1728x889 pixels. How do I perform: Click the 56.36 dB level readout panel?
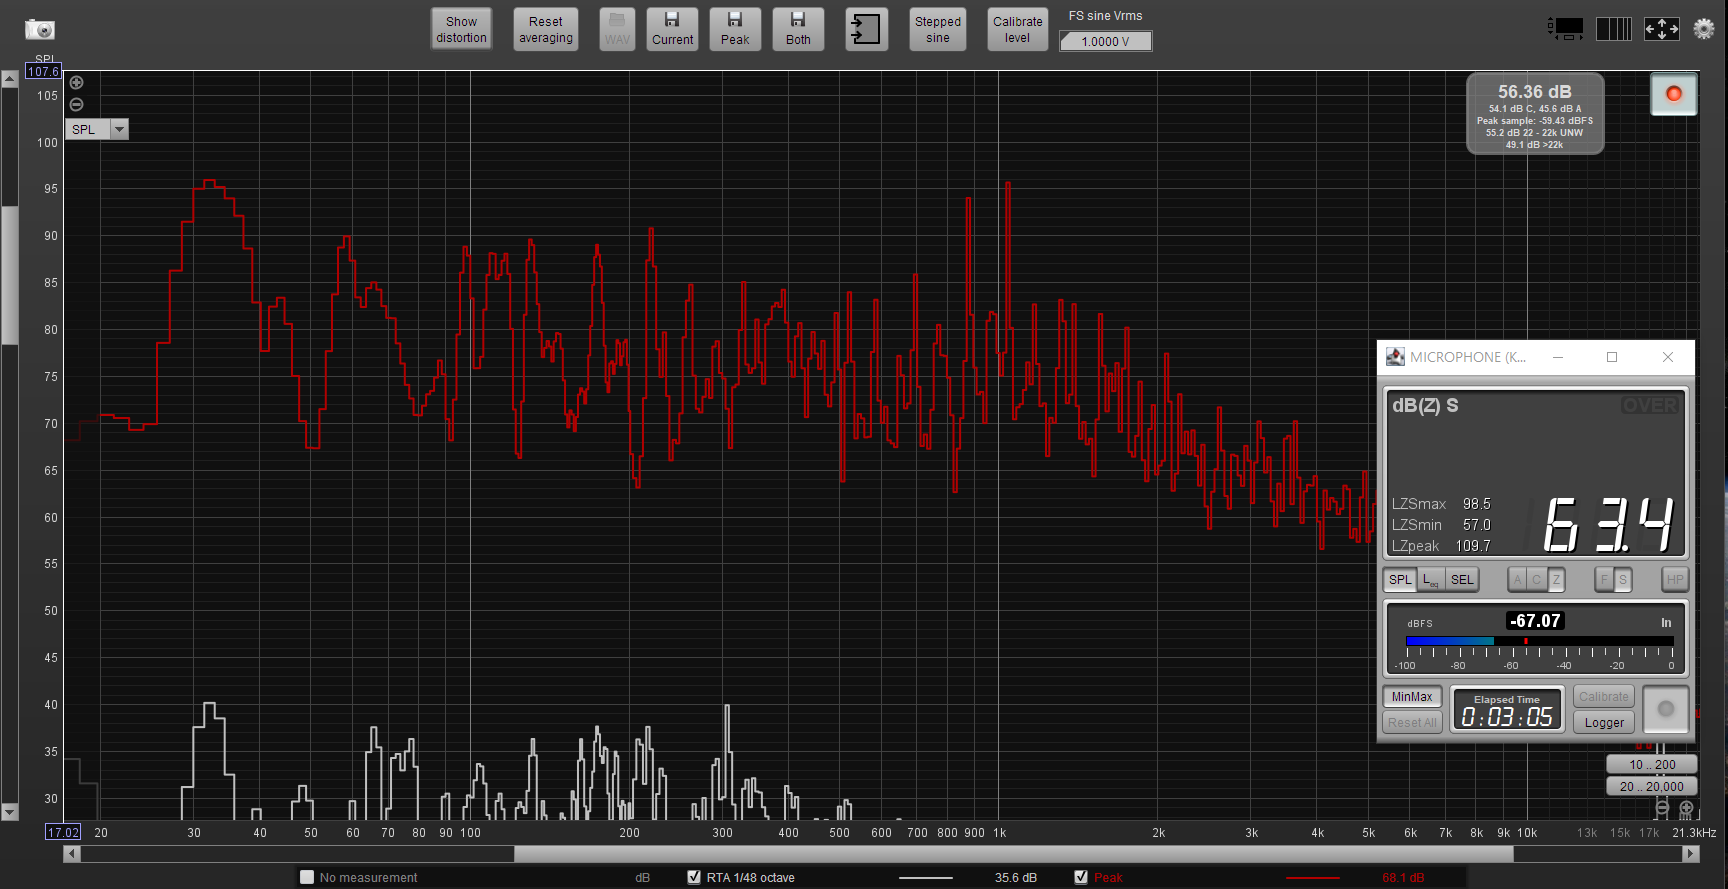pyautogui.click(x=1535, y=114)
